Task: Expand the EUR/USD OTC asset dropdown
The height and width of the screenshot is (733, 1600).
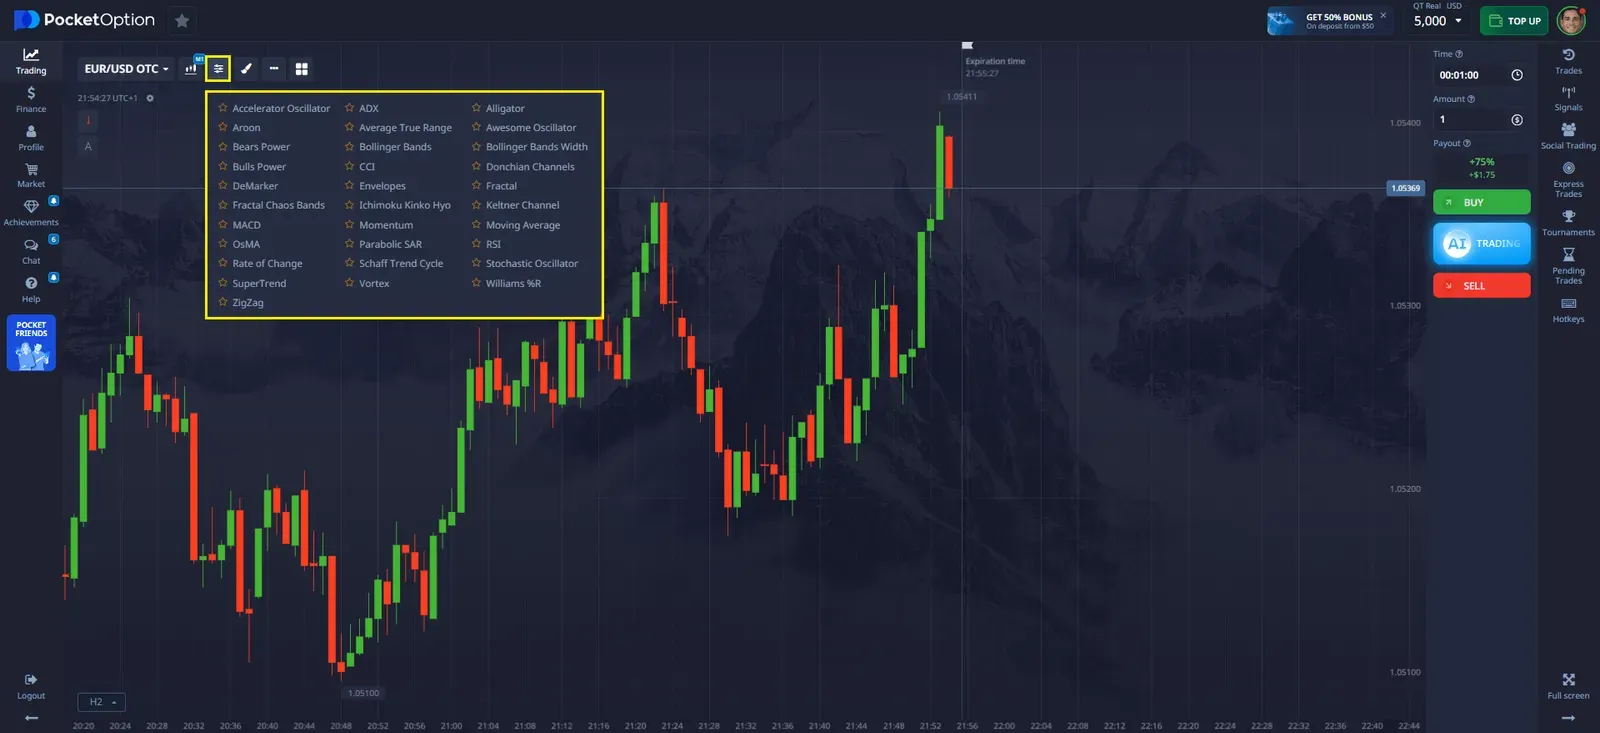Action: pyautogui.click(x=126, y=69)
